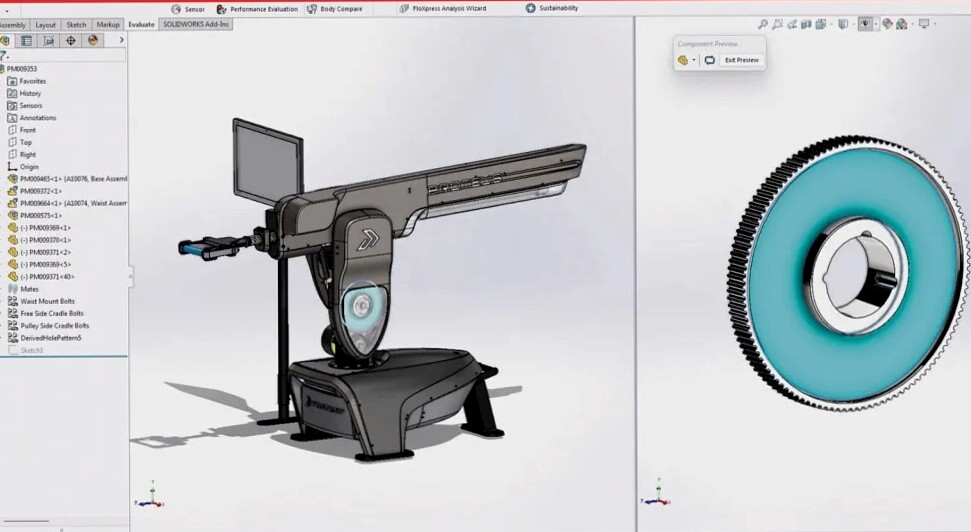
Task: Open the Sensor tool
Action: [x=188, y=9]
